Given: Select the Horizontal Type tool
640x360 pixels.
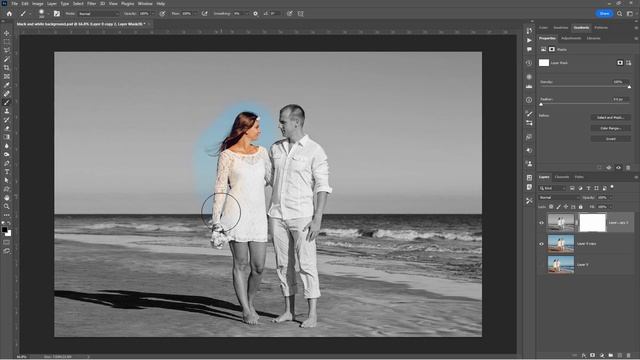Looking at the screenshot, I should pyautogui.click(x=7, y=172).
